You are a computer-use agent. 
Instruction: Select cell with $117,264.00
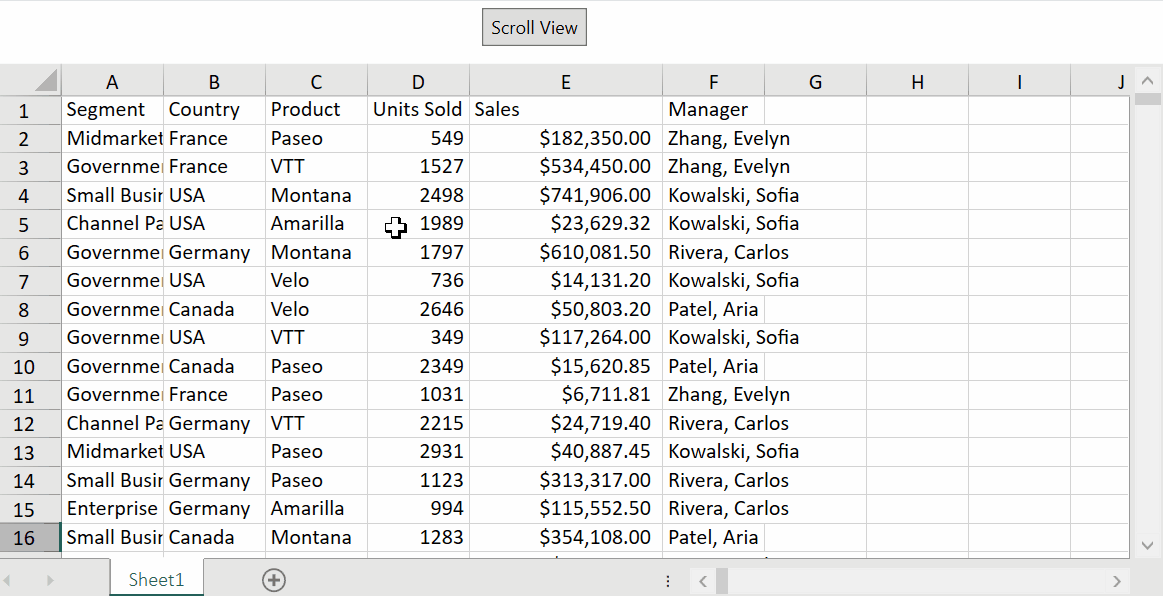(x=566, y=338)
